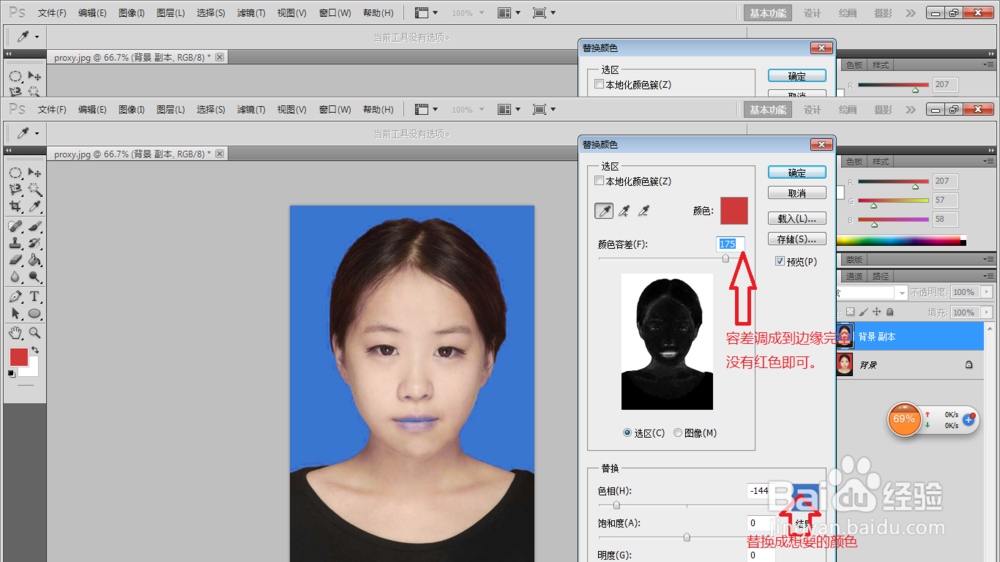Open 图像(I) menu in lower window
Image resolution: width=1000 pixels, height=562 pixels.
pos(131,110)
